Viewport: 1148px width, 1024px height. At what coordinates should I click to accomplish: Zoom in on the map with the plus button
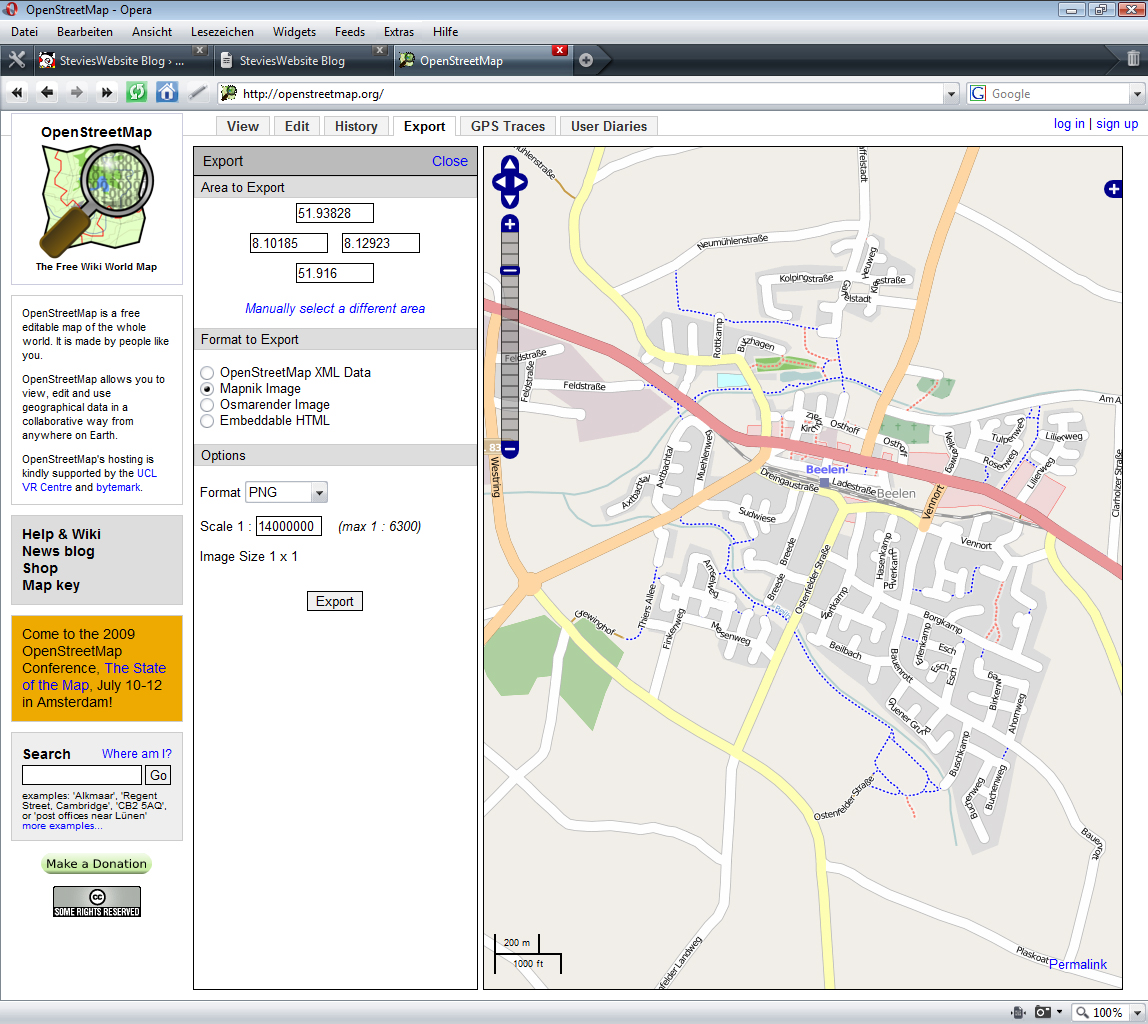510,224
